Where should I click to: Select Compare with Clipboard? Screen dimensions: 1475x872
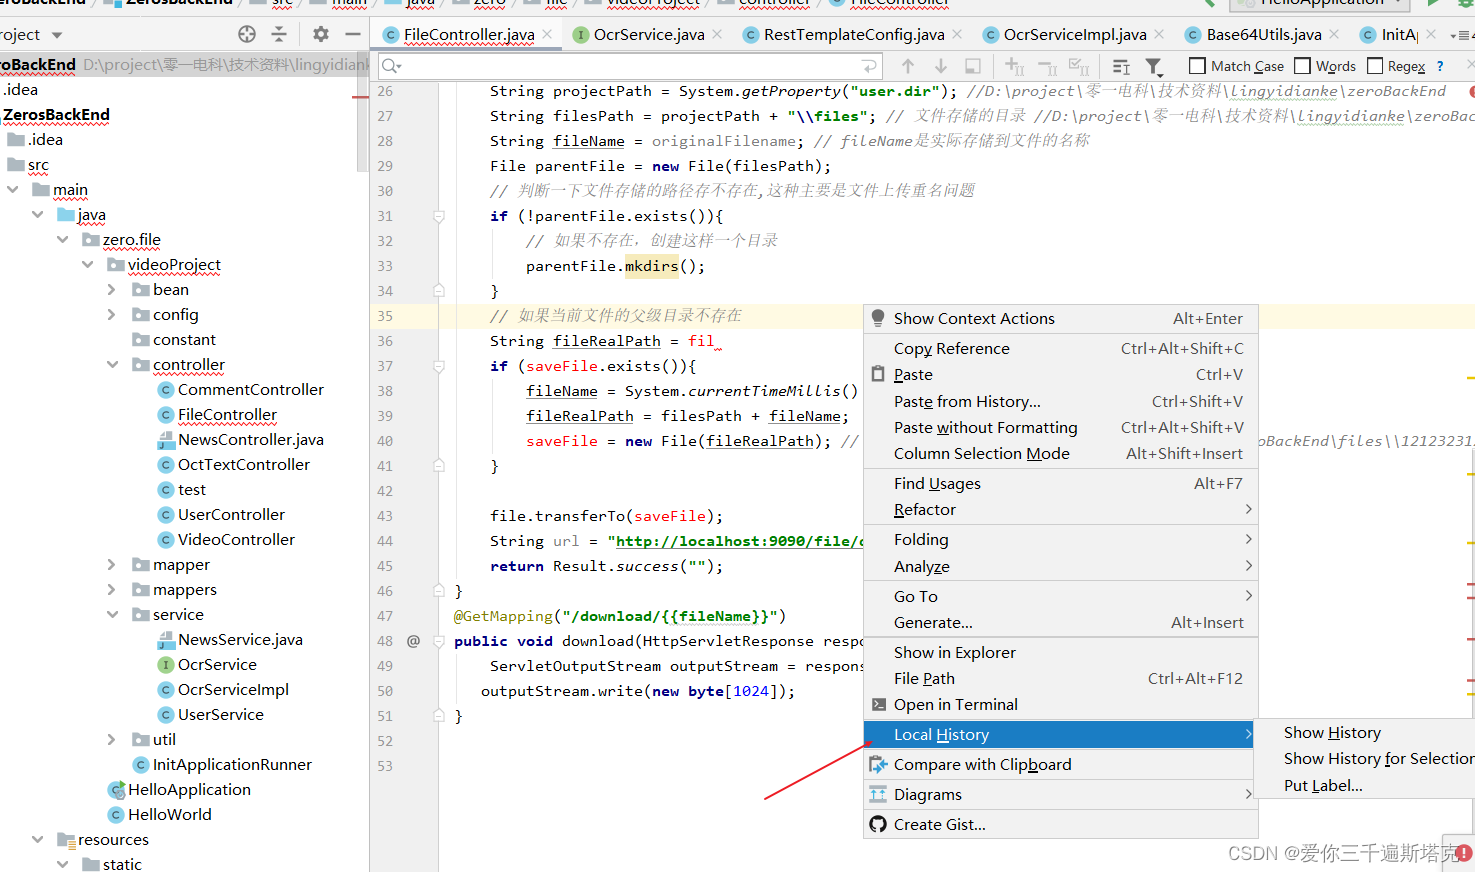tap(1061, 765)
